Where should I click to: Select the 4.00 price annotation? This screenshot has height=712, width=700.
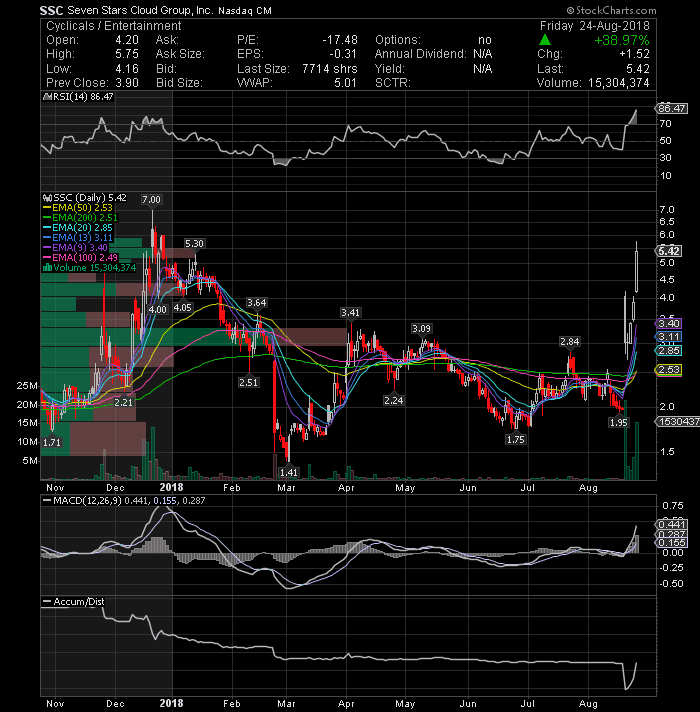click(158, 310)
